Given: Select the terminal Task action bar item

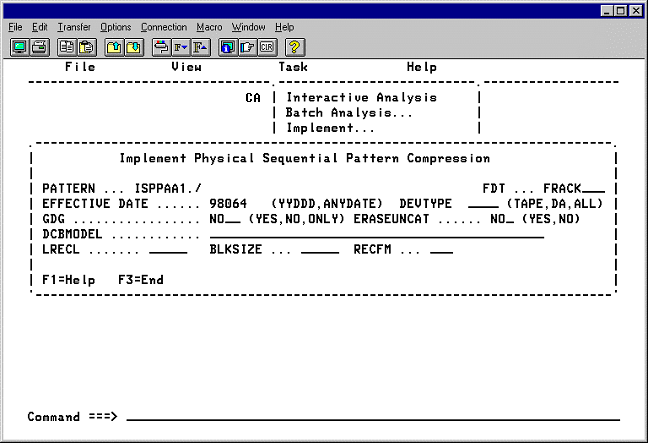Looking at the screenshot, I should pos(293,67).
